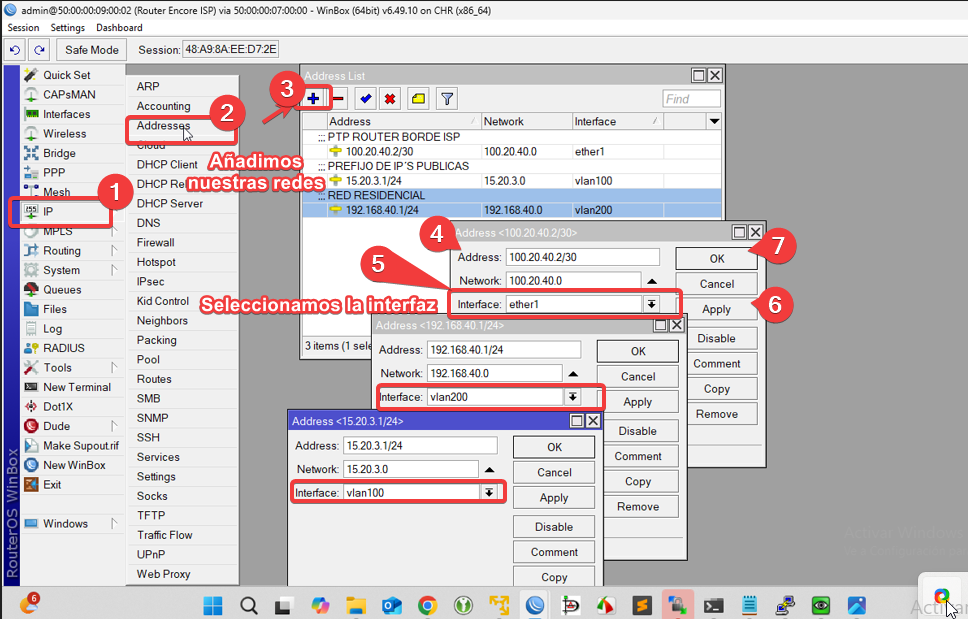Click the Find search field
This screenshot has width=968, height=619.
pos(691,99)
